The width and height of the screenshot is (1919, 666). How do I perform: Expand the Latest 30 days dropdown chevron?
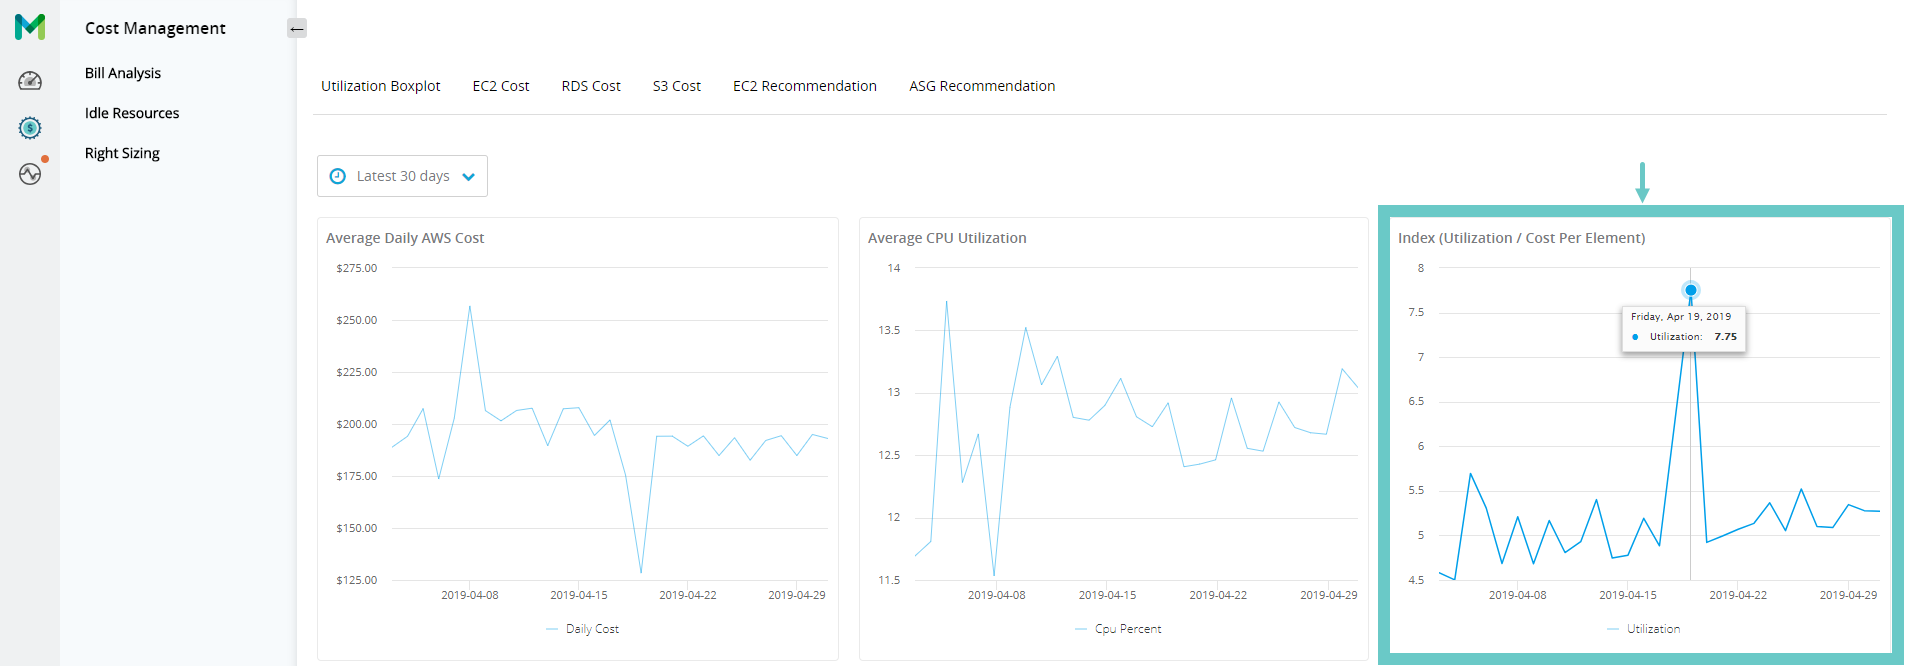[x=468, y=177]
